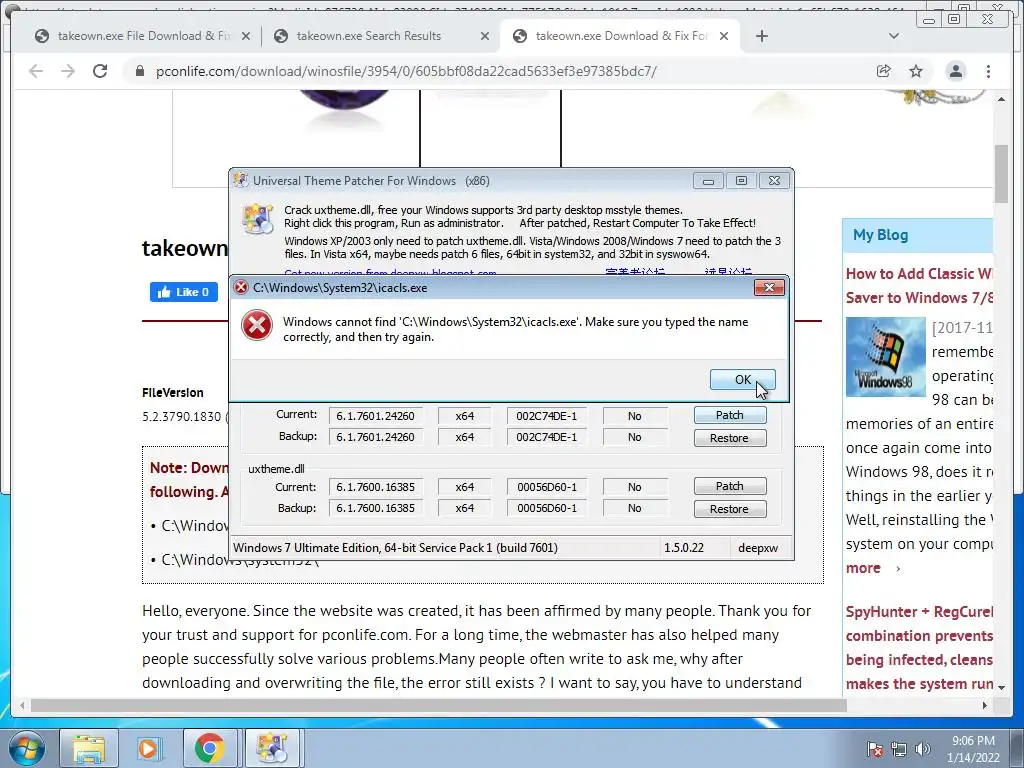Click the taskbar clock showing 9:06 PM
The image size is (1024, 768).
[973, 749]
